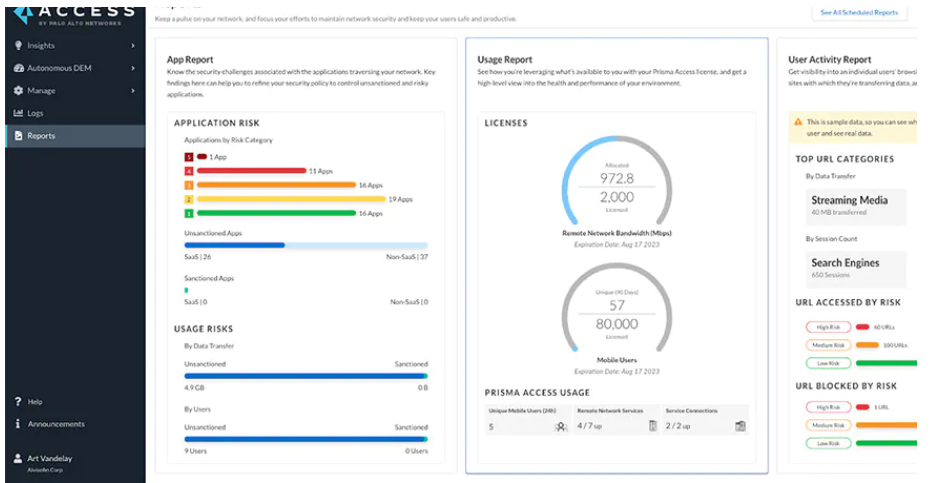The width and height of the screenshot is (936, 483).
Task: Click the Announcements info icon
Action: [18, 423]
